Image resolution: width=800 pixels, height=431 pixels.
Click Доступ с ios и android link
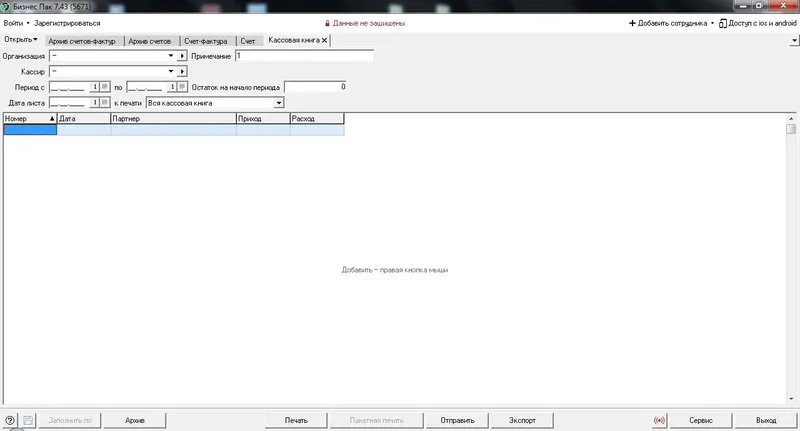point(758,23)
